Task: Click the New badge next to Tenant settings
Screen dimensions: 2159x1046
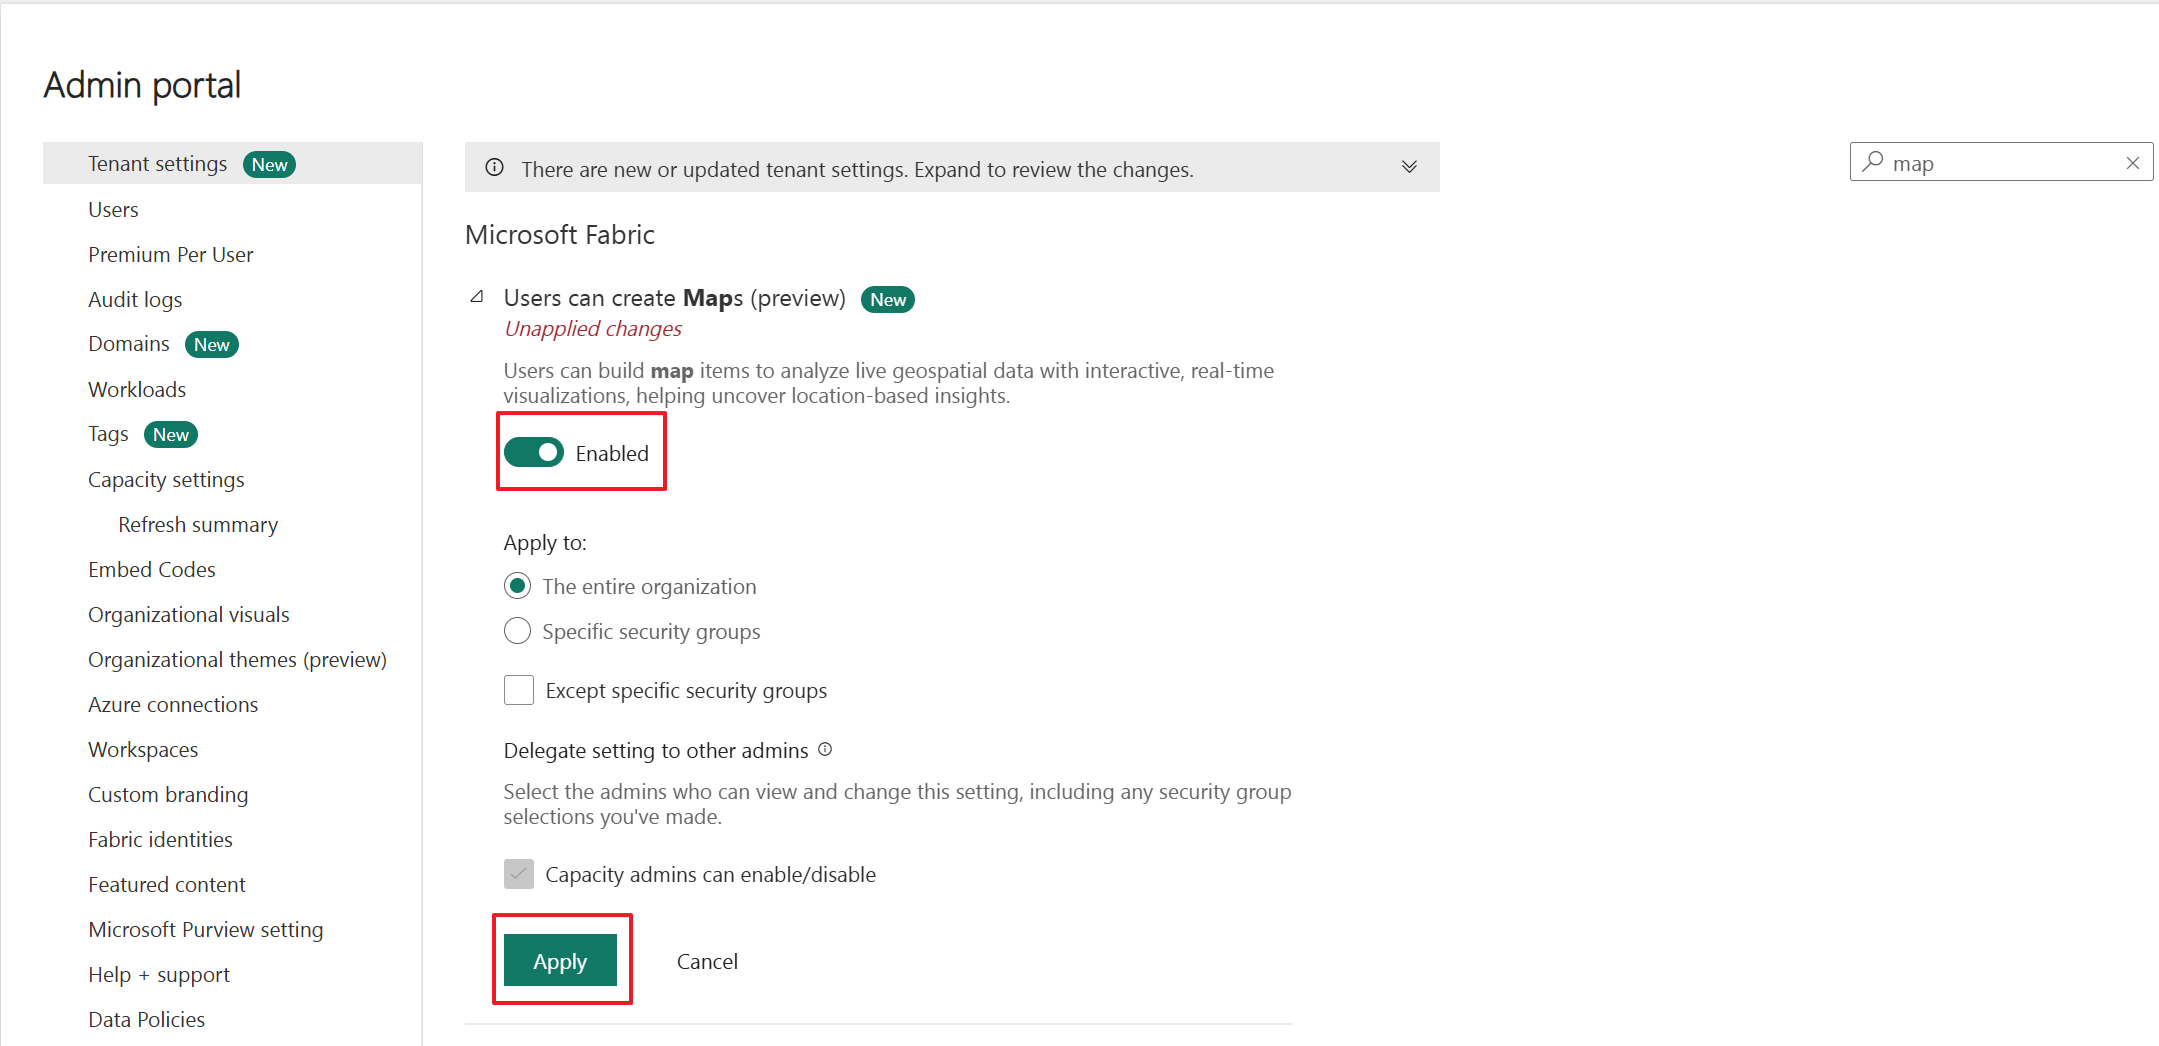Action: [x=270, y=164]
